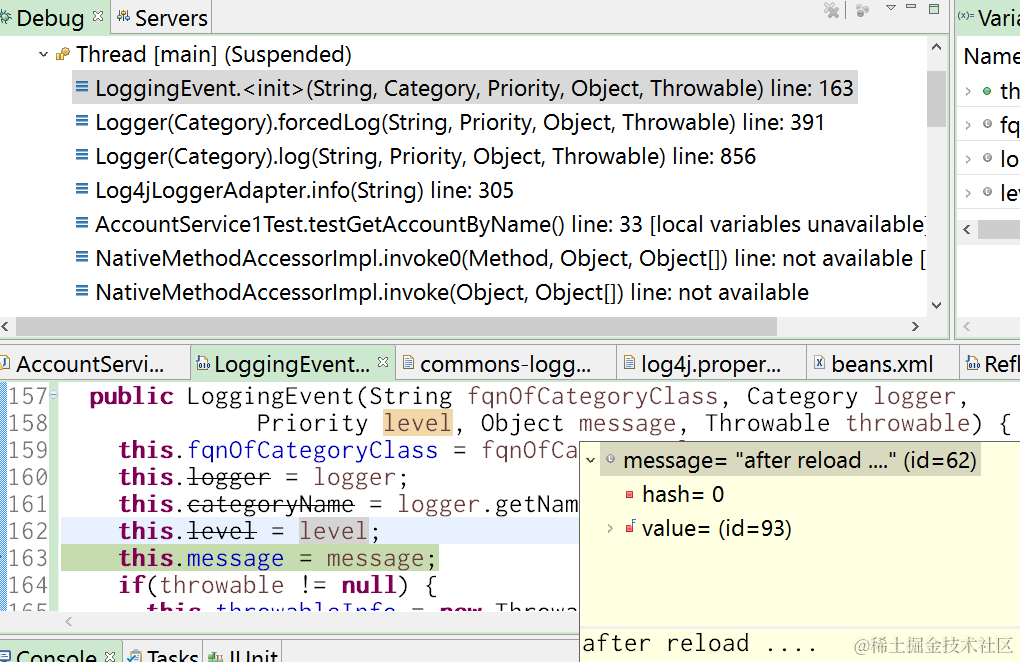Expand value= (id=93) in hover popup

[x=610, y=529]
